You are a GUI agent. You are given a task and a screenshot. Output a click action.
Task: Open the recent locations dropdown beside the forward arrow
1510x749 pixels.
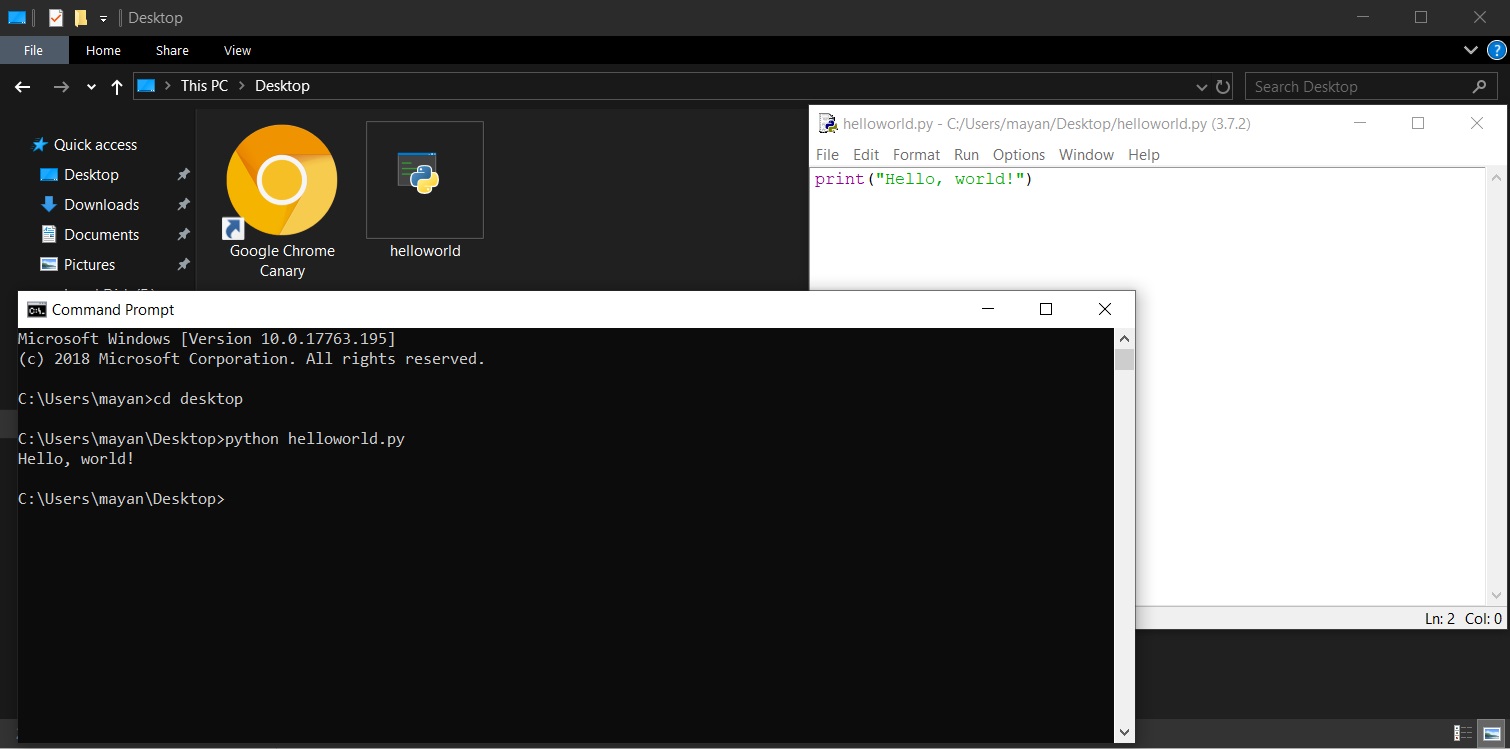(x=90, y=86)
